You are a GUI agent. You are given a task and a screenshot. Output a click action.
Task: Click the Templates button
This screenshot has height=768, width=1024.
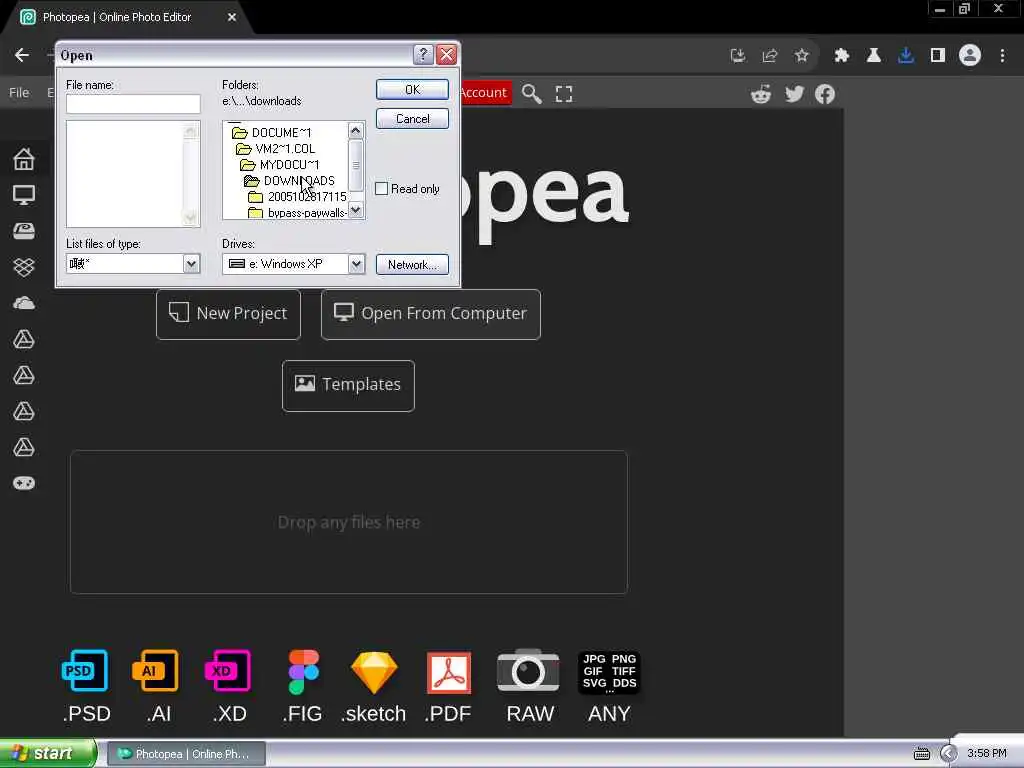pyautogui.click(x=348, y=385)
